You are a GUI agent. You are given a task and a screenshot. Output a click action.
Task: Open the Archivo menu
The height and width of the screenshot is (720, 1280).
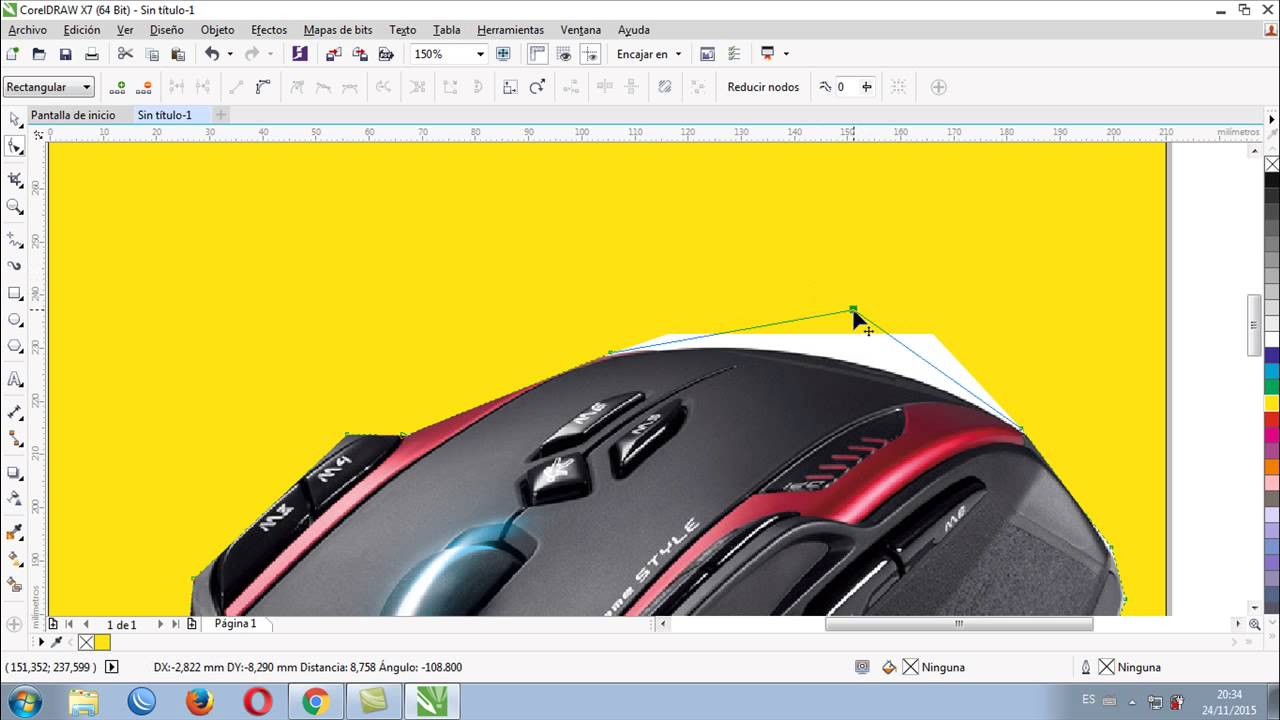(x=27, y=30)
